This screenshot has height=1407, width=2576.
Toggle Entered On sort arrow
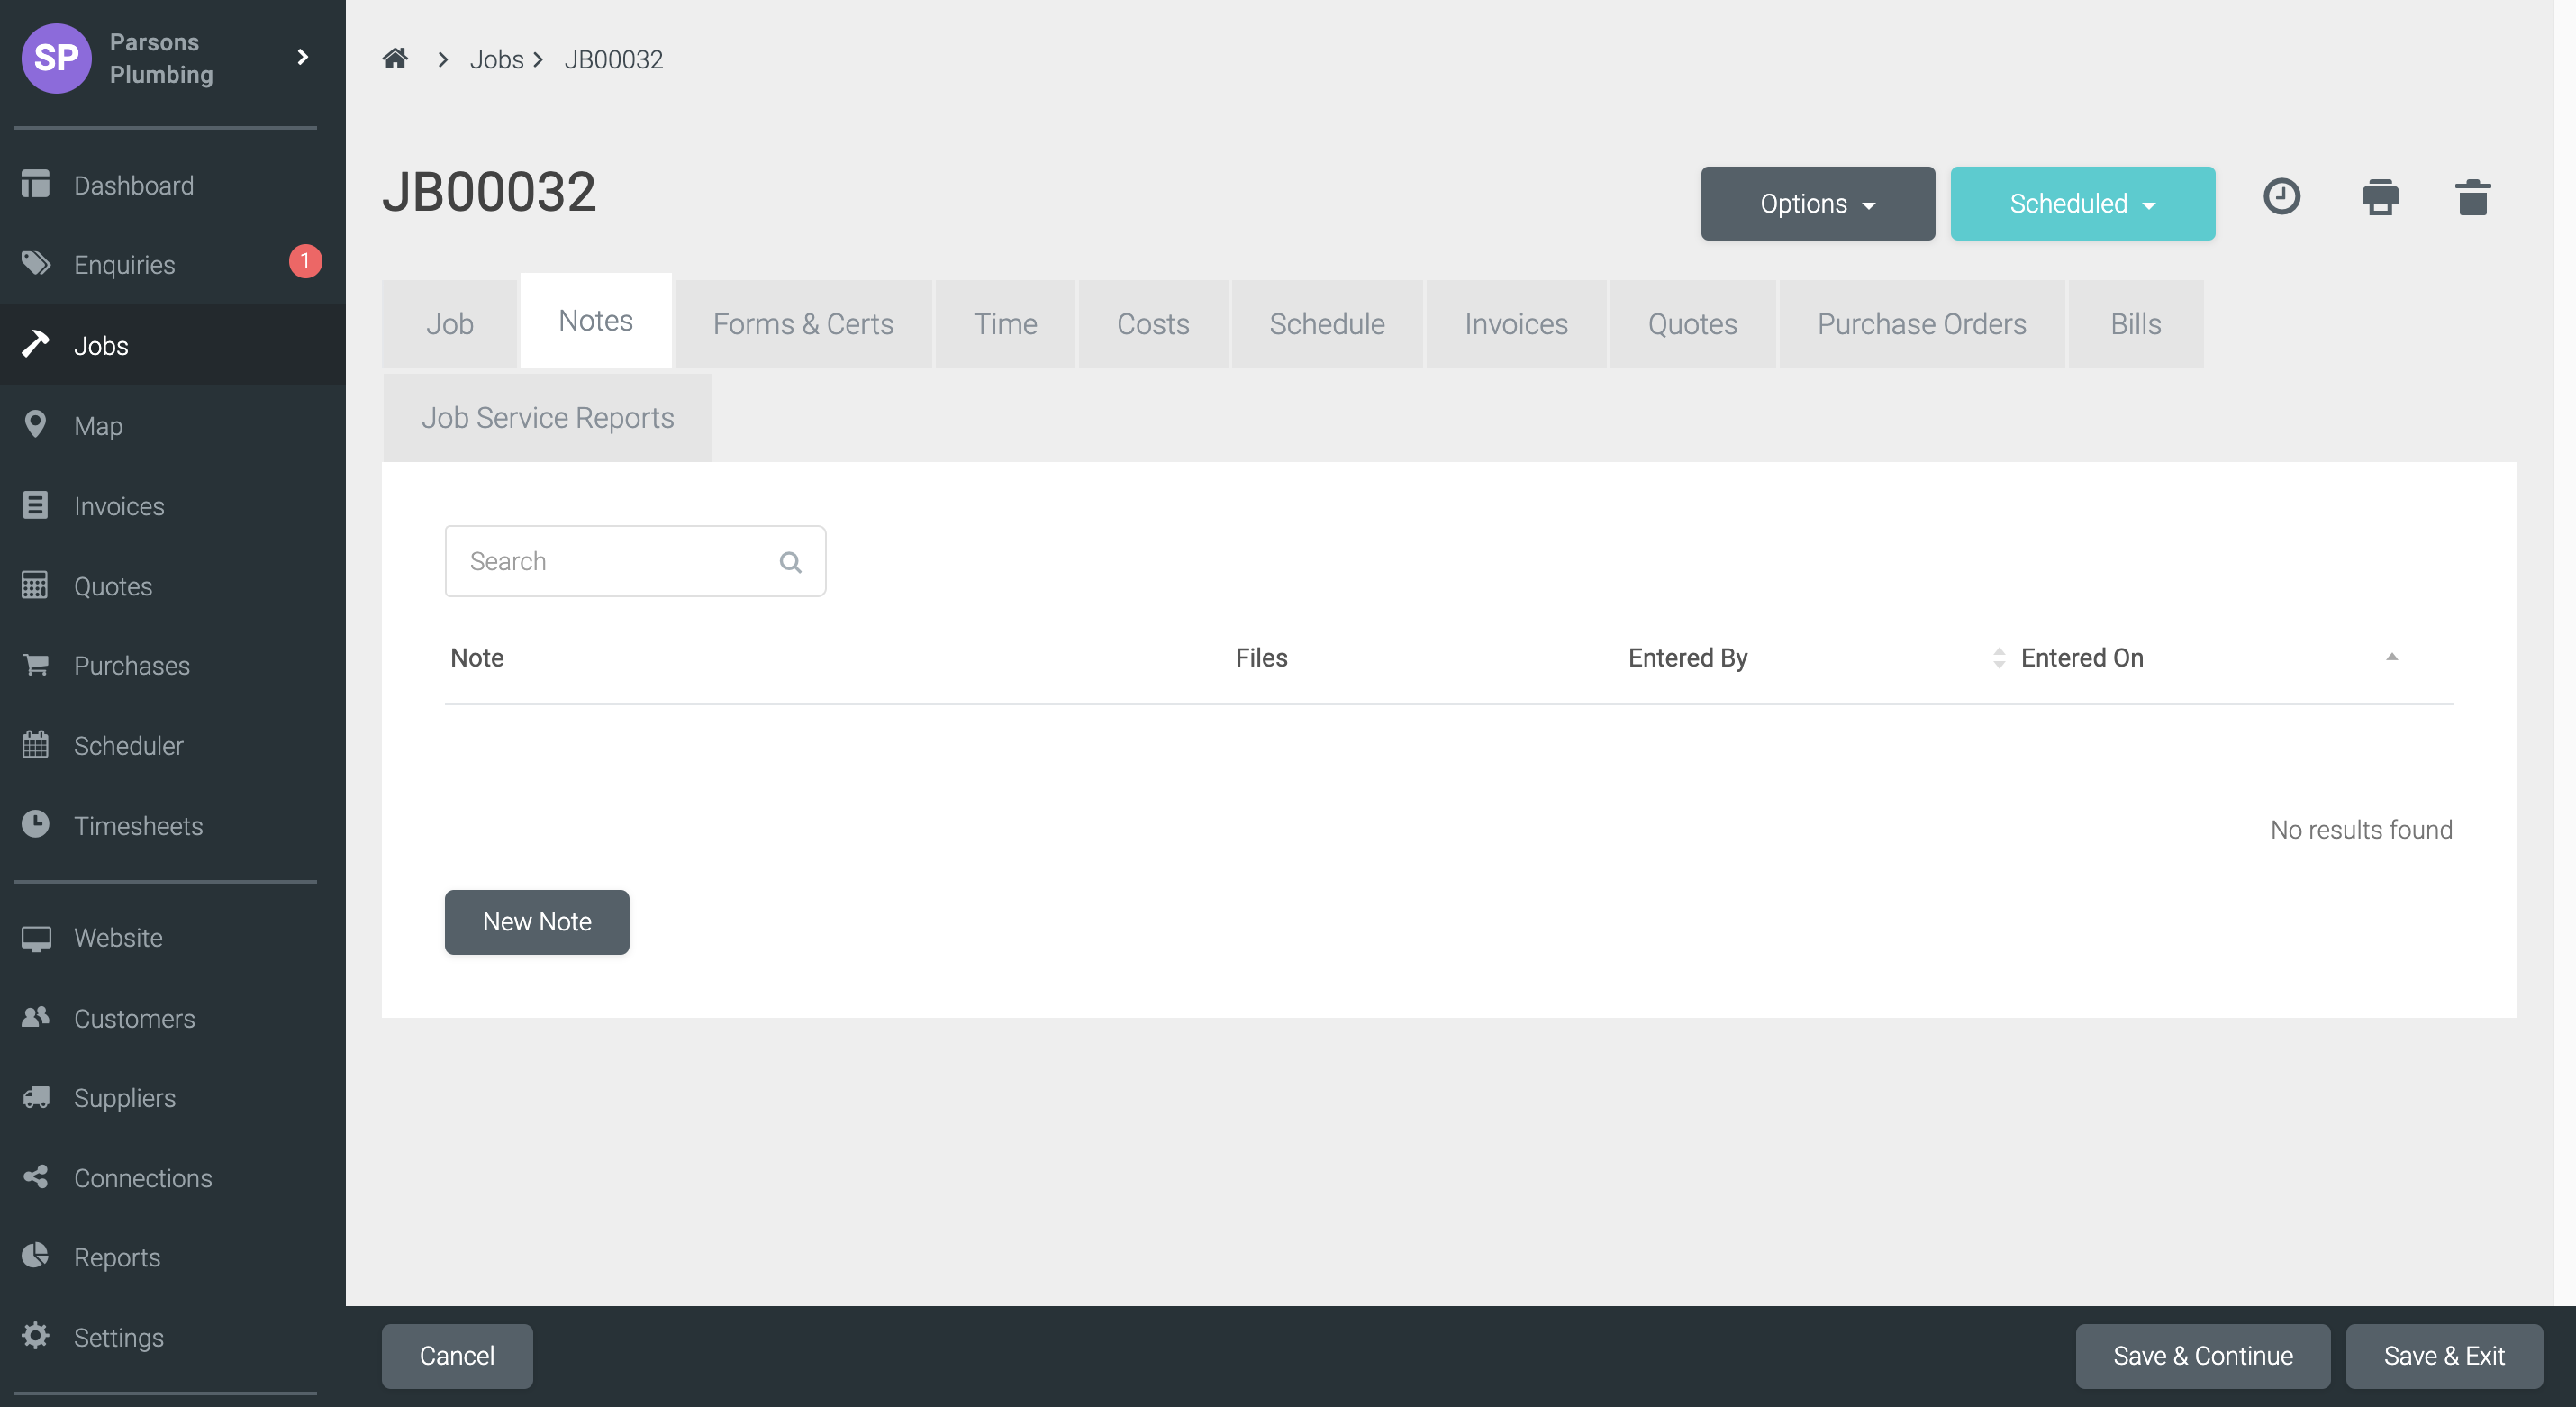tap(2391, 657)
